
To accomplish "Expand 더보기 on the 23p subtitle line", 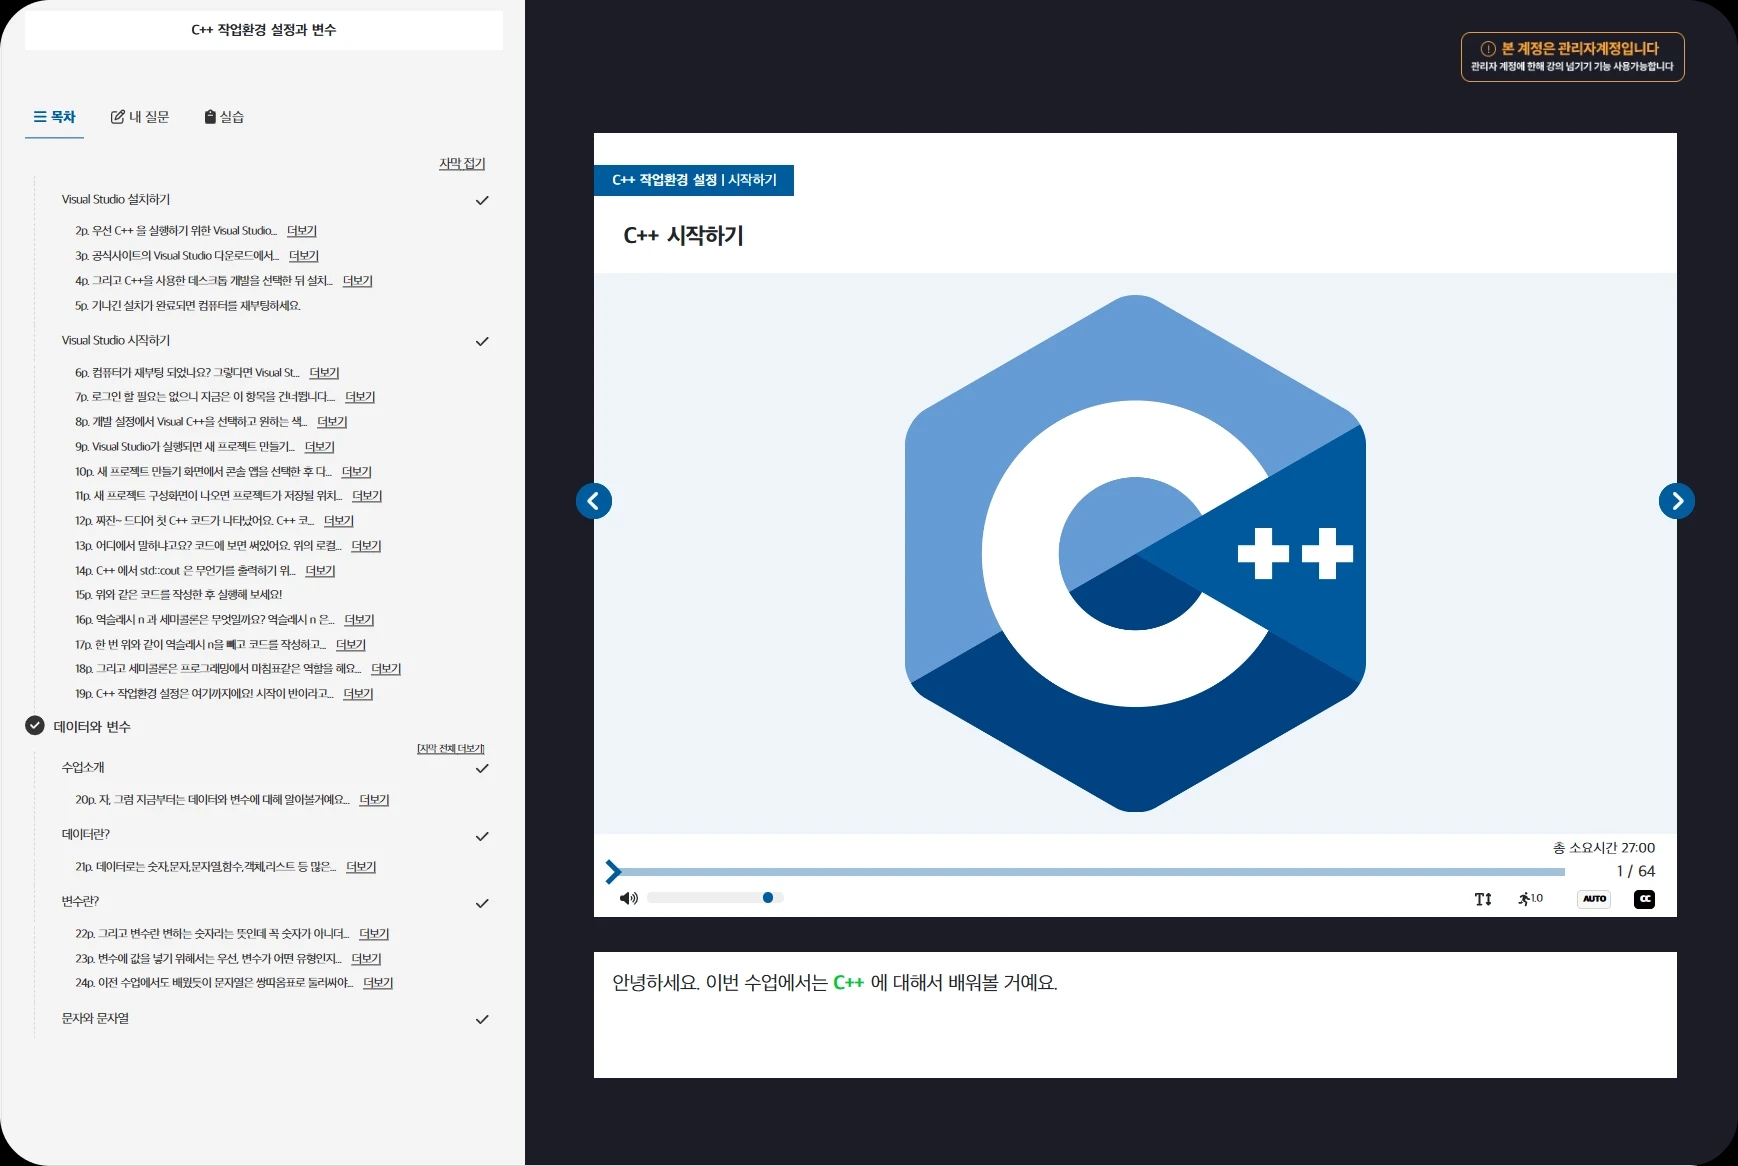I will click(366, 959).
